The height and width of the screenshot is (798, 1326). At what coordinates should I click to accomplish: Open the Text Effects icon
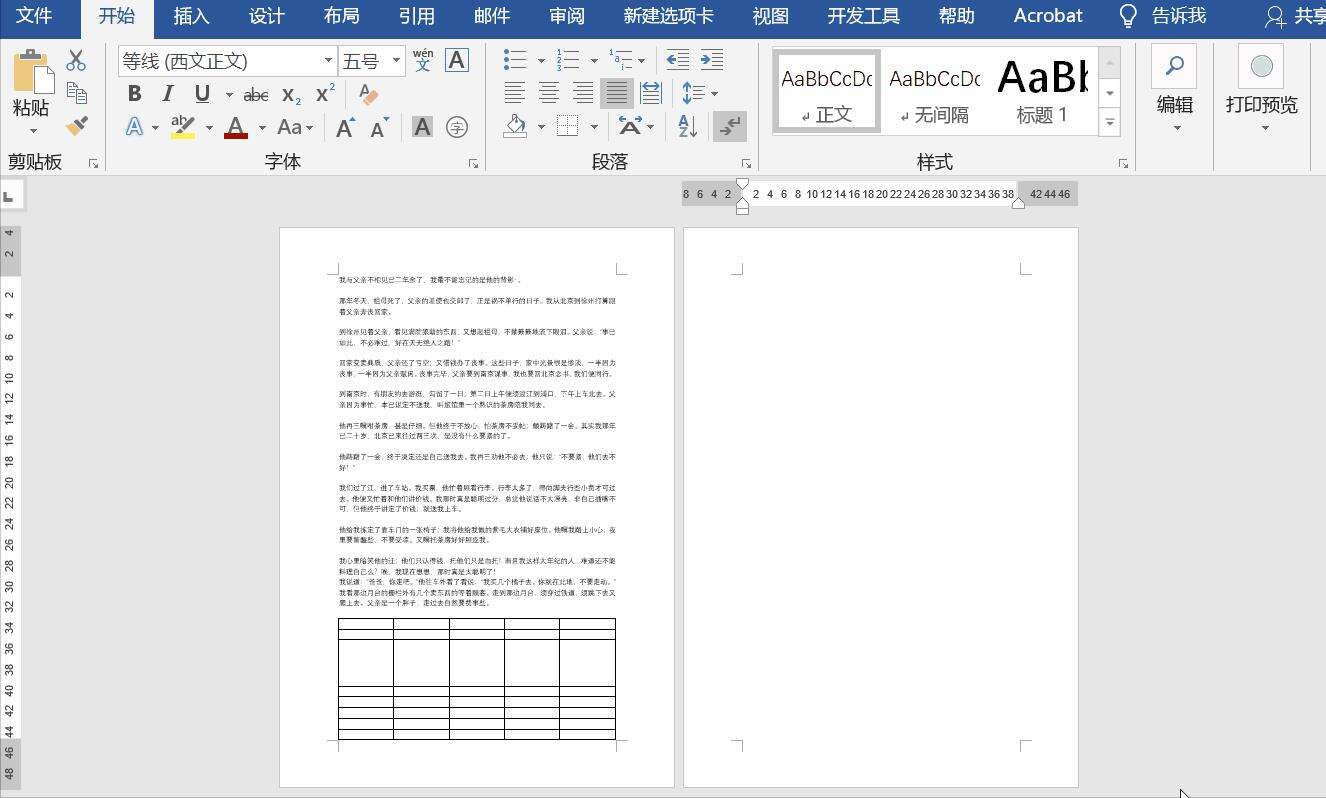pyautogui.click(x=134, y=127)
